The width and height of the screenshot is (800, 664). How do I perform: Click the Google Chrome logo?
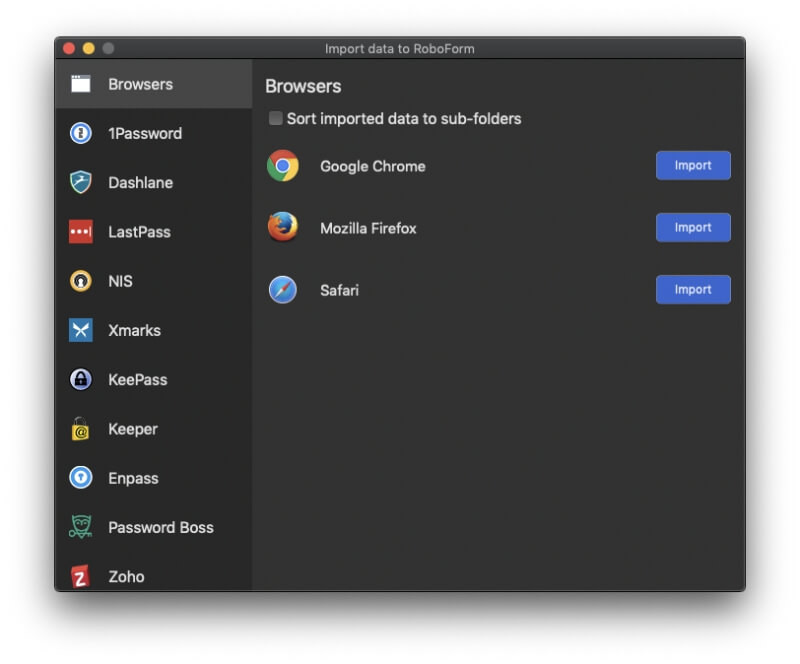tap(283, 166)
